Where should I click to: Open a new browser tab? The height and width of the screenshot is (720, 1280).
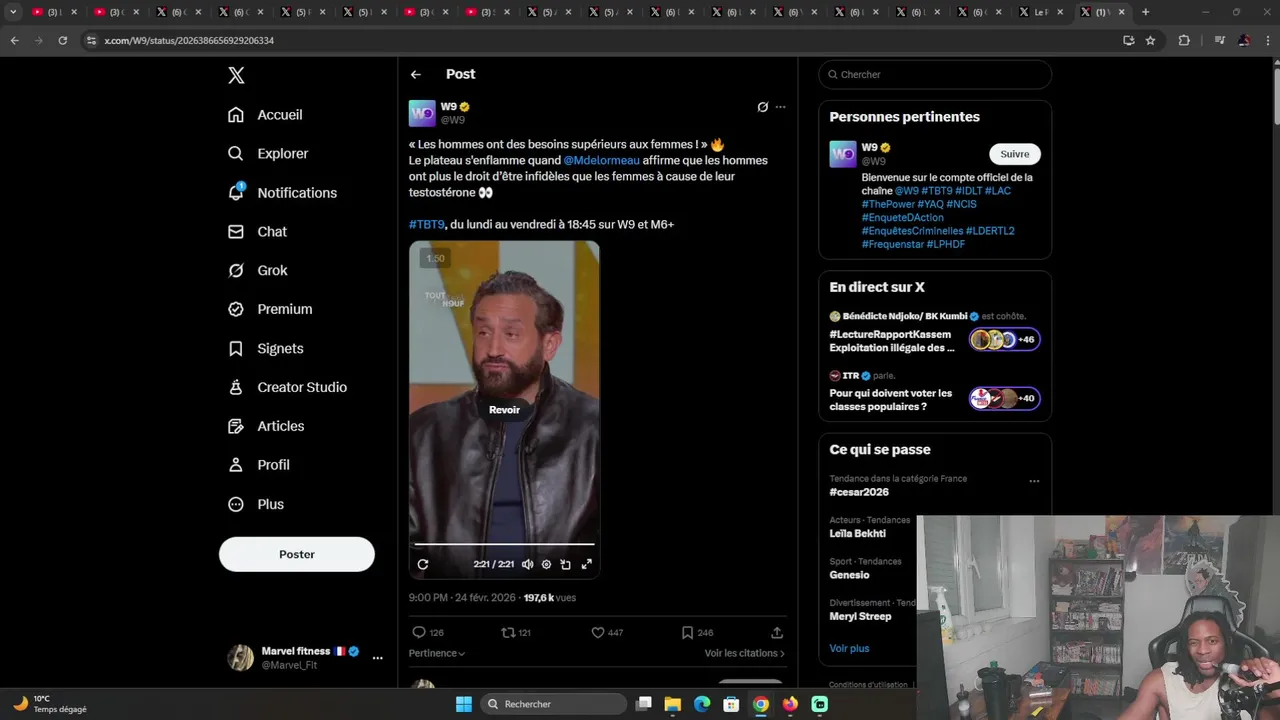1145,12
